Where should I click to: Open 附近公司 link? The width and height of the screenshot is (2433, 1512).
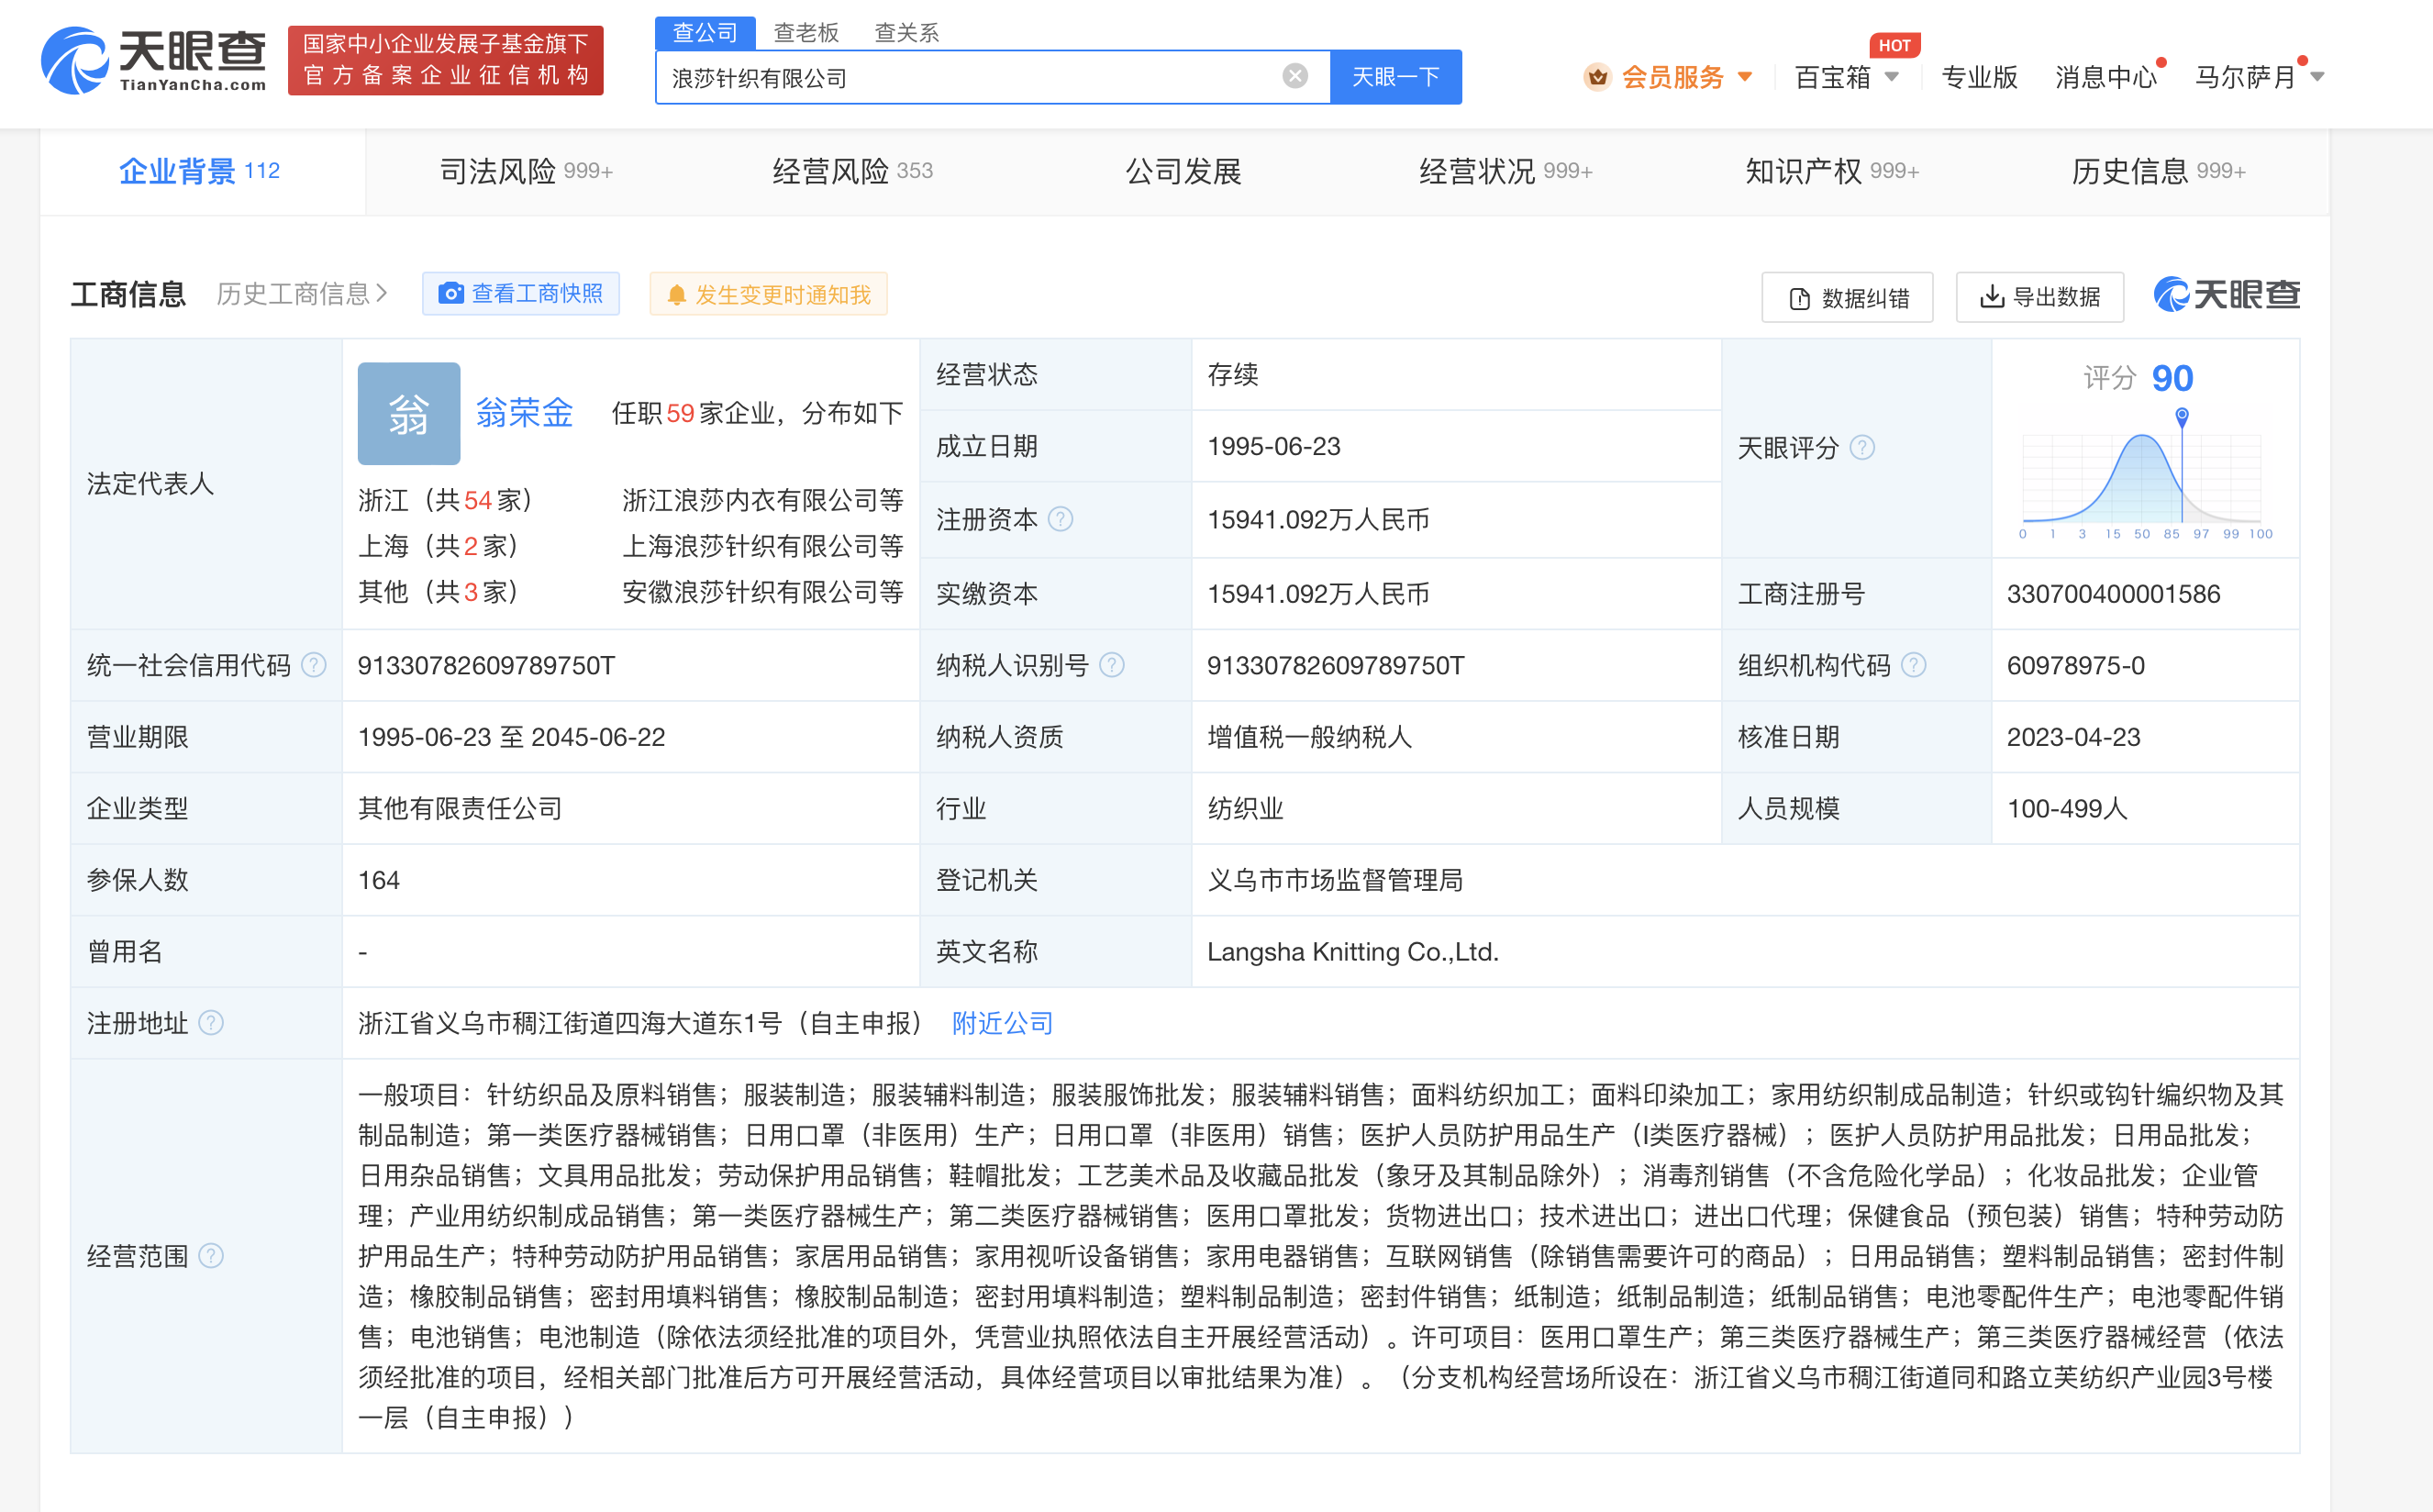(x=1002, y=1023)
